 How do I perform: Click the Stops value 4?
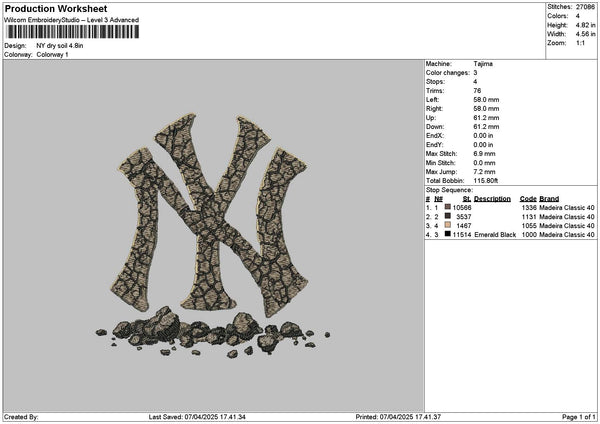[x=475, y=82]
